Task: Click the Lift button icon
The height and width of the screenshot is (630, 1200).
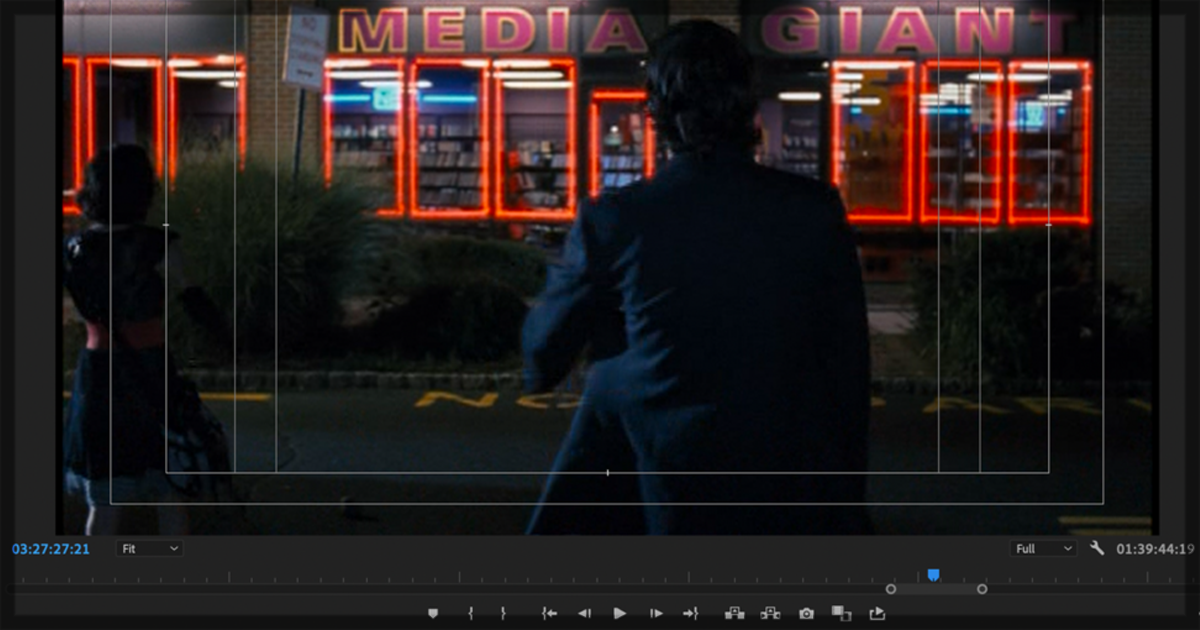Action: tap(735, 613)
